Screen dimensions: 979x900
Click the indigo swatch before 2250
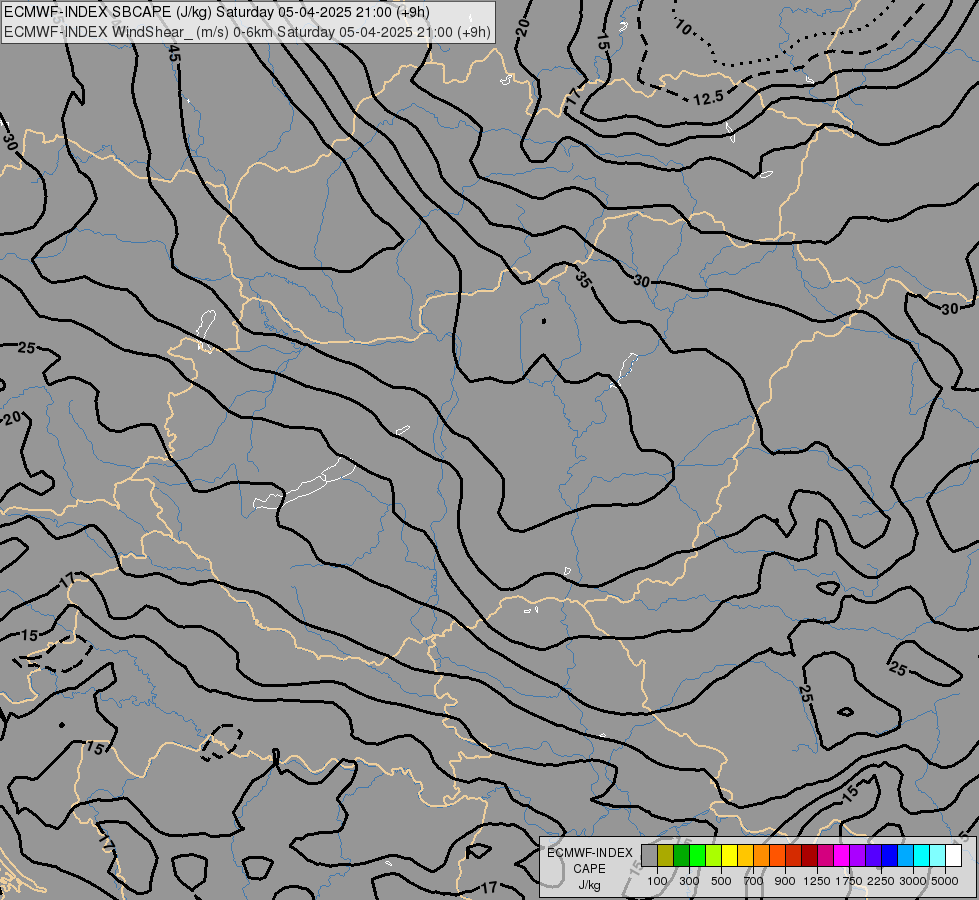pyautogui.click(x=873, y=855)
